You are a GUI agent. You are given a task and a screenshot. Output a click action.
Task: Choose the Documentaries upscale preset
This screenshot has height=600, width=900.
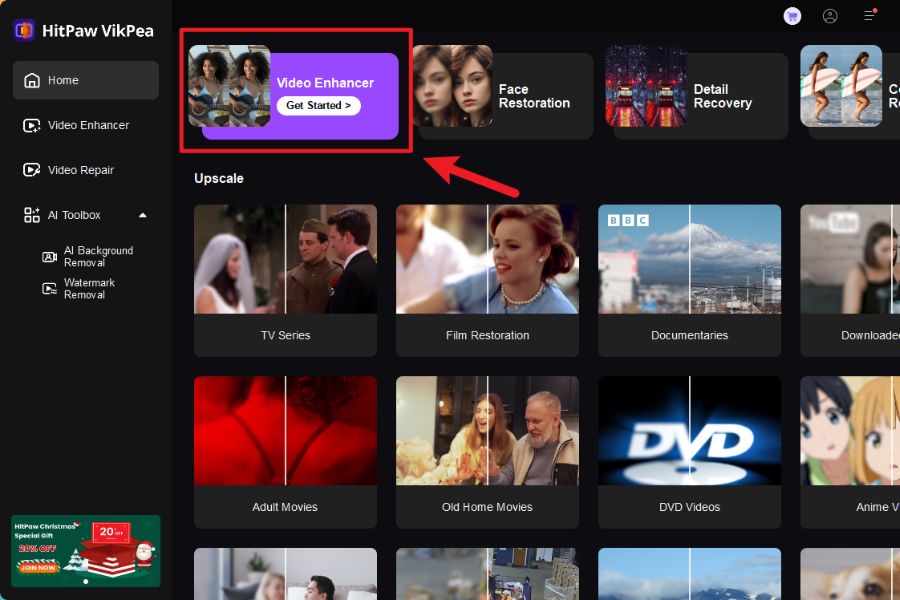point(689,280)
